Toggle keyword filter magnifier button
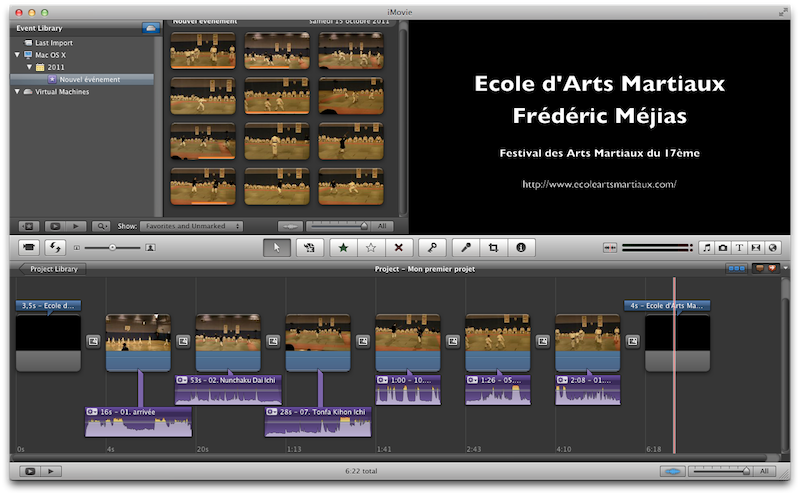800x495 pixels. 101,226
